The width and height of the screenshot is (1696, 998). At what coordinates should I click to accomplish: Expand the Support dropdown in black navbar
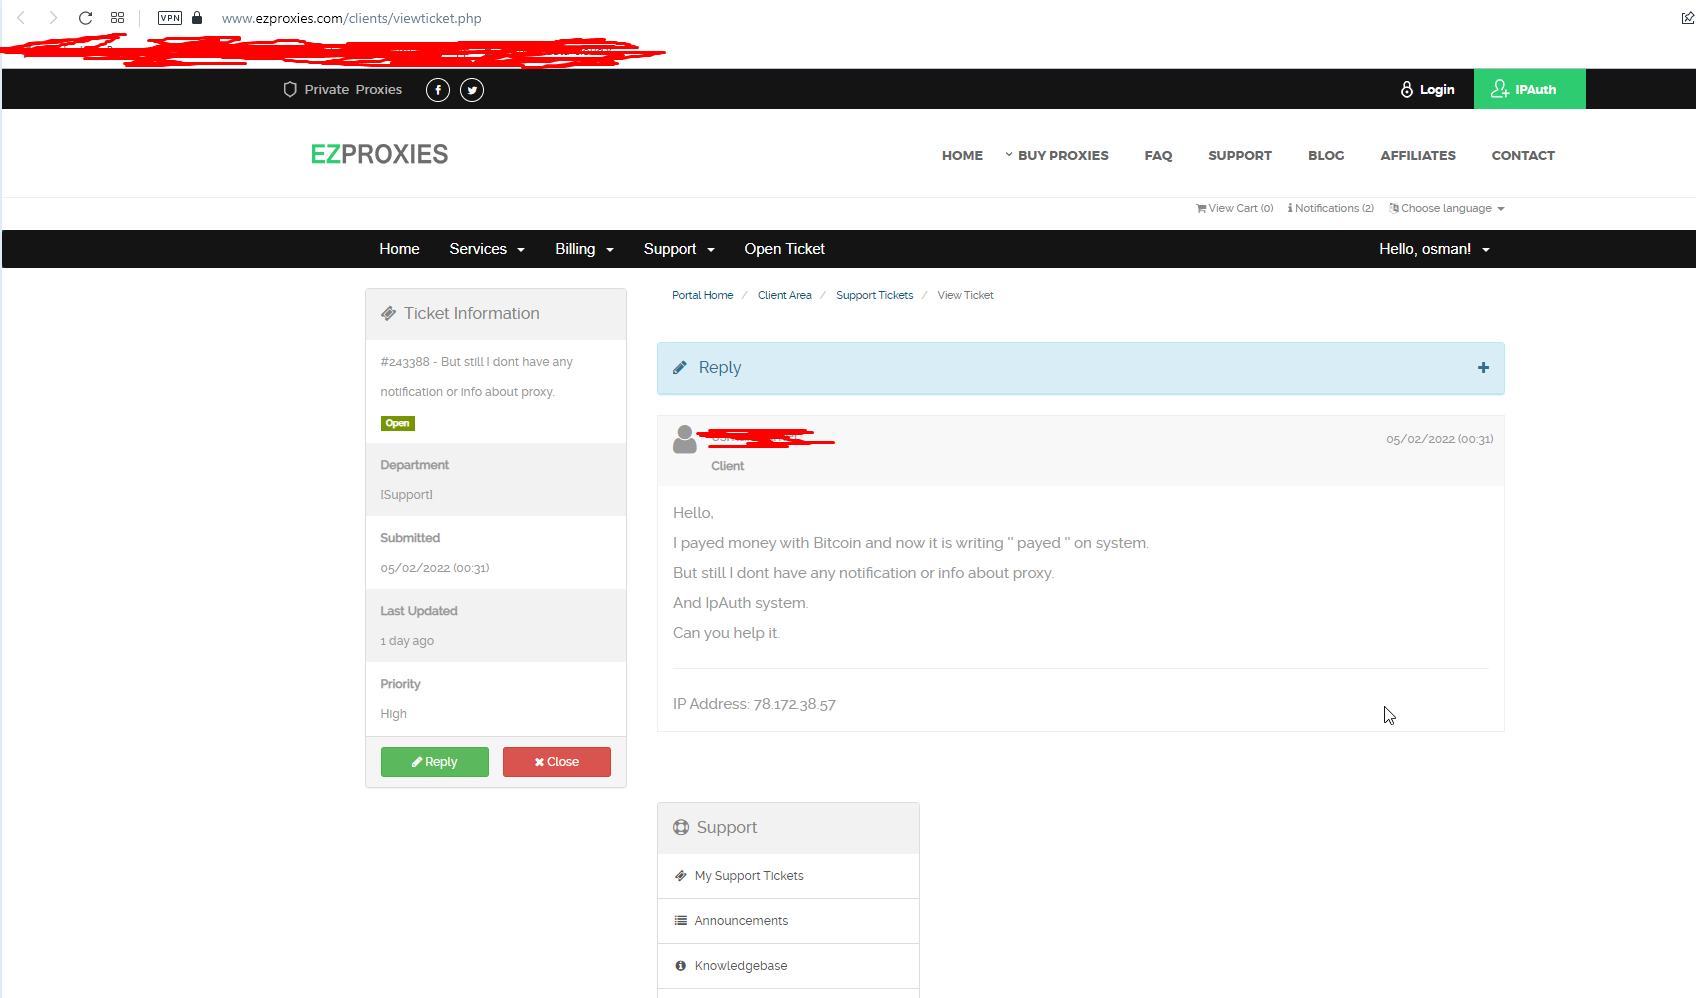679,249
